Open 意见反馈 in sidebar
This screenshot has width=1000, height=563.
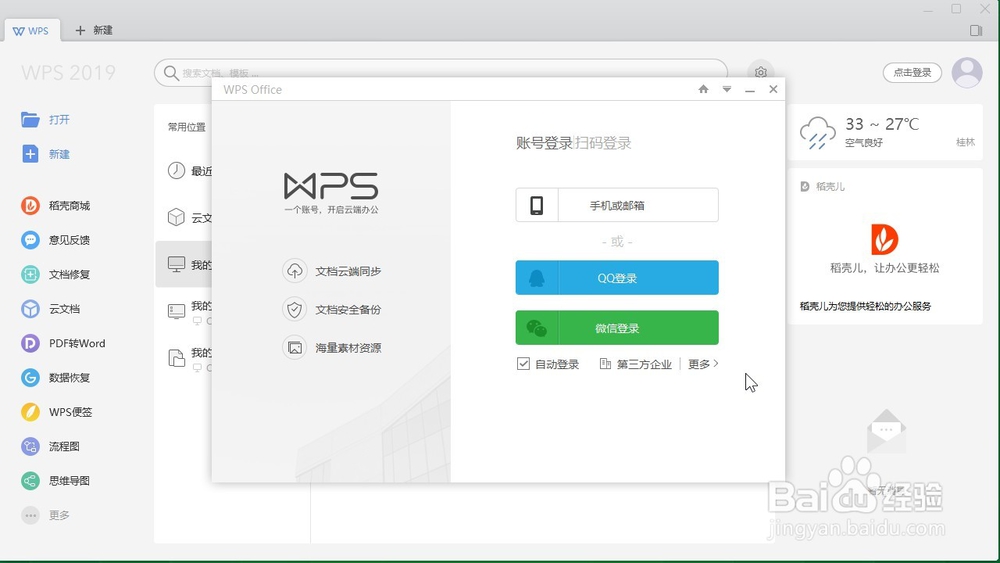pyautogui.click(x=55, y=240)
